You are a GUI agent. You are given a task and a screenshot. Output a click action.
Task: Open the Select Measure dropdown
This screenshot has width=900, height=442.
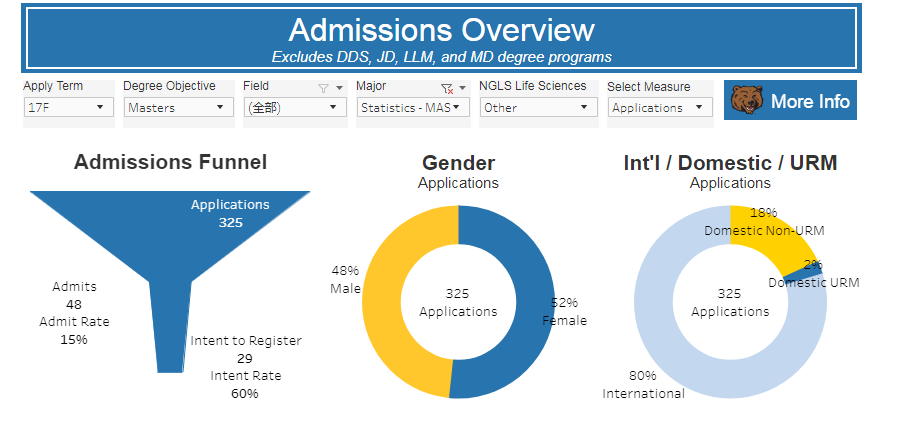(x=660, y=108)
